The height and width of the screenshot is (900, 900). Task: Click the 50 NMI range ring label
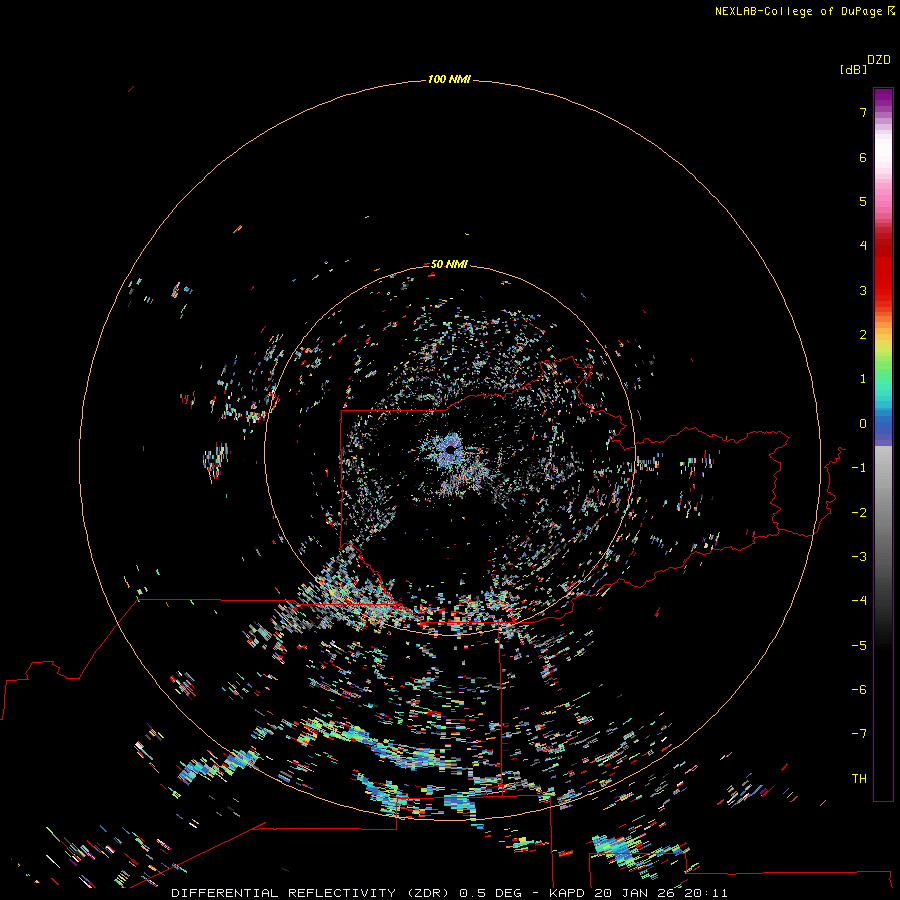pyautogui.click(x=449, y=264)
